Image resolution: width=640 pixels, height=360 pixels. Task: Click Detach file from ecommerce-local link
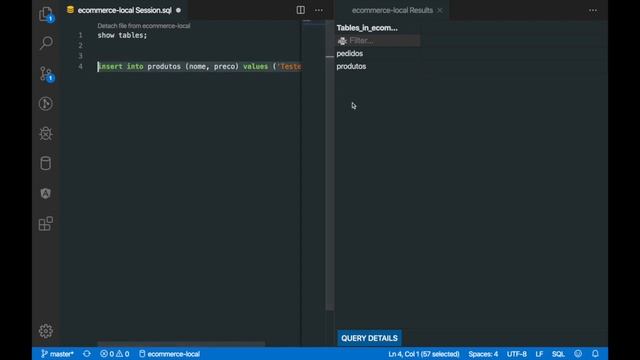pos(144,26)
